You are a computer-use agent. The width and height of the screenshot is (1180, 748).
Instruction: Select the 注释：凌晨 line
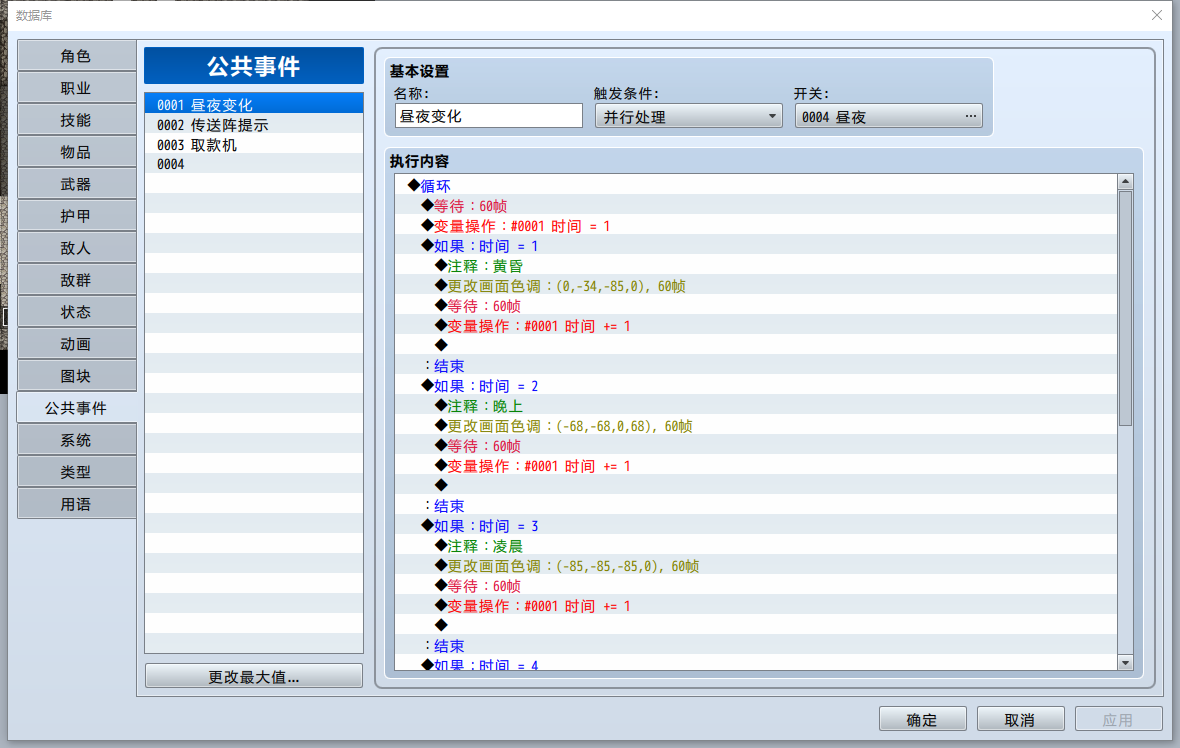pyautogui.click(x=756, y=546)
